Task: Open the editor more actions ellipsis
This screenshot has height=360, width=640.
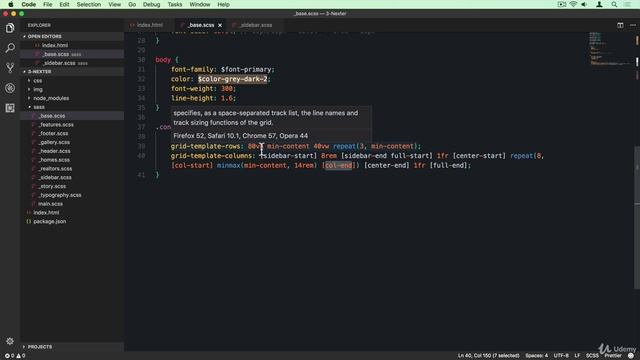Action: 633,25
